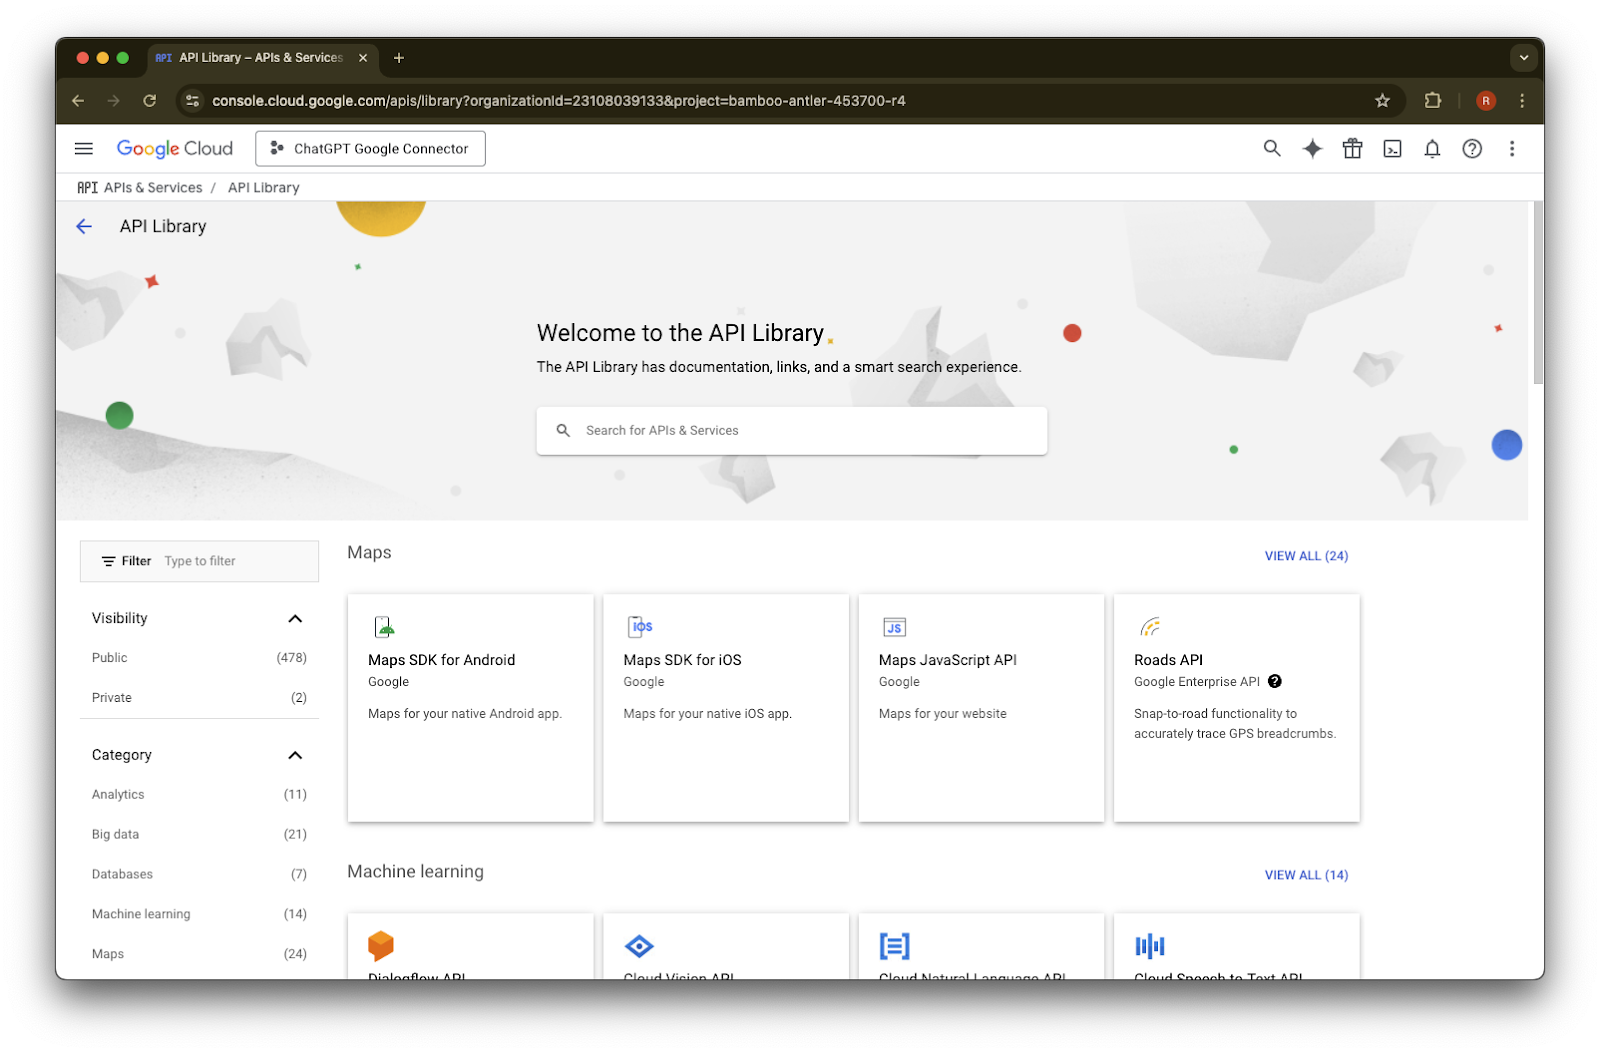Image resolution: width=1600 pixels, height=1053 pixels.
Task: Open the Maps SDK for Android card title
Action: (x=442, y=660)
